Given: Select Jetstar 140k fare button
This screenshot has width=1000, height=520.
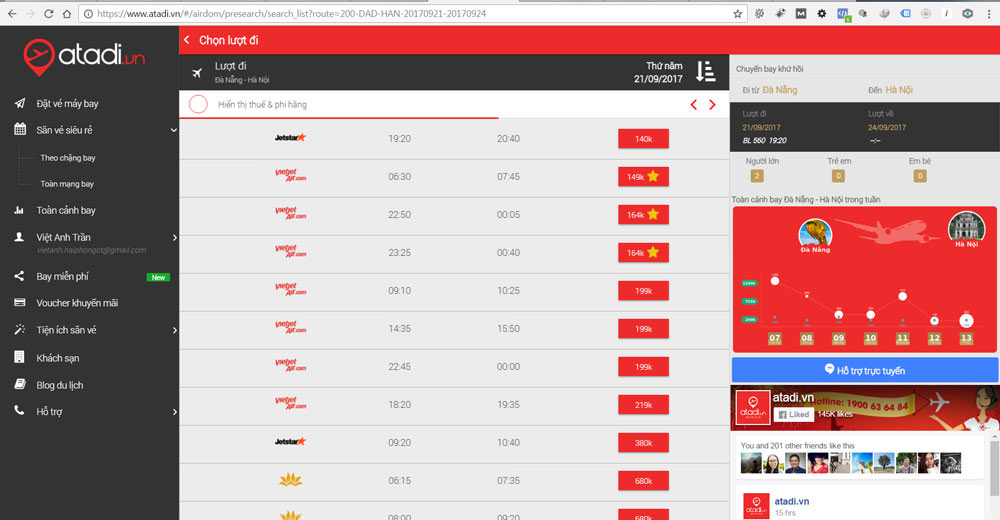Looking at the screenshot, I should (x=643, y=139).
